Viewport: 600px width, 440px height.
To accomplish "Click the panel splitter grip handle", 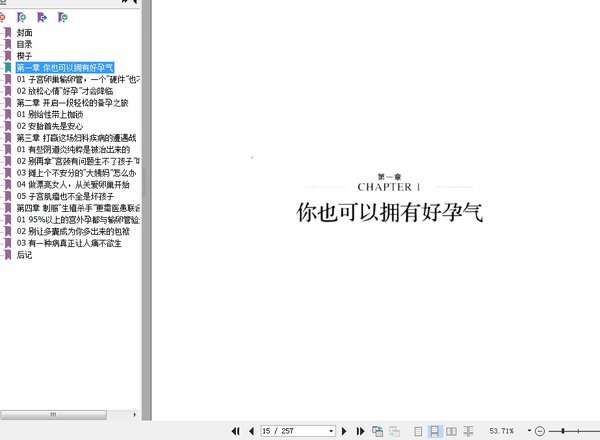I will (x=144, y=181).
